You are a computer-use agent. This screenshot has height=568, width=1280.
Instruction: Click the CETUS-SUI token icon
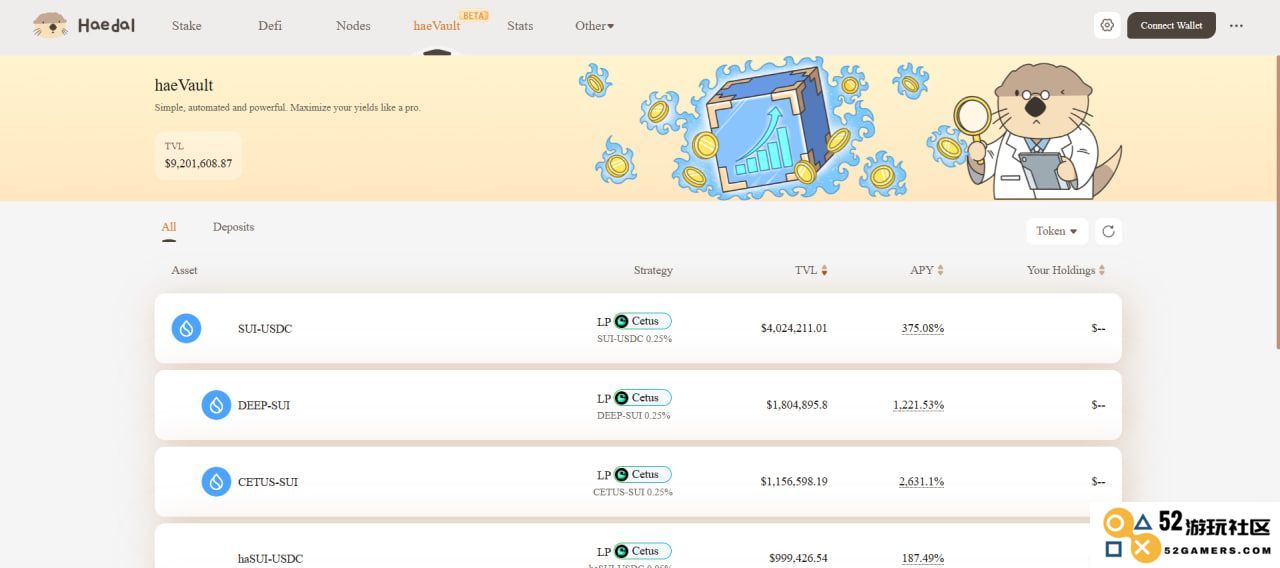(x=216, y=482)
